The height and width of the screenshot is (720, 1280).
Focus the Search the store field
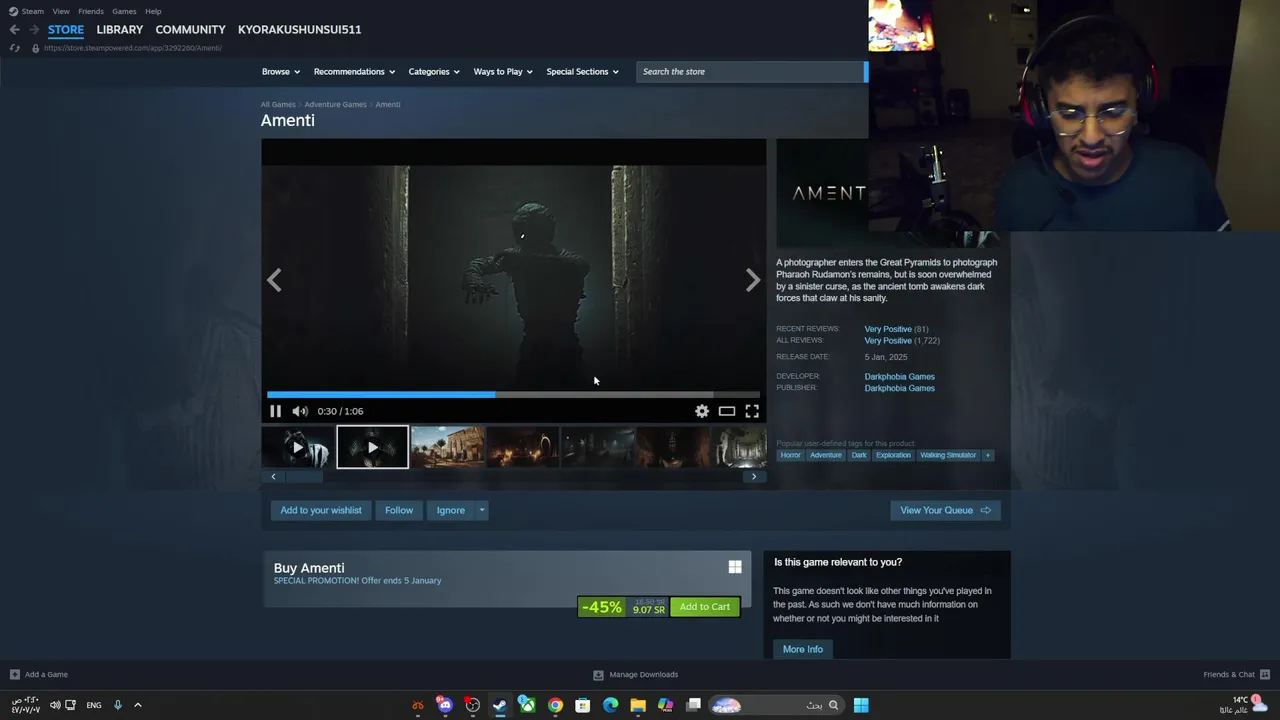point(750,72)
